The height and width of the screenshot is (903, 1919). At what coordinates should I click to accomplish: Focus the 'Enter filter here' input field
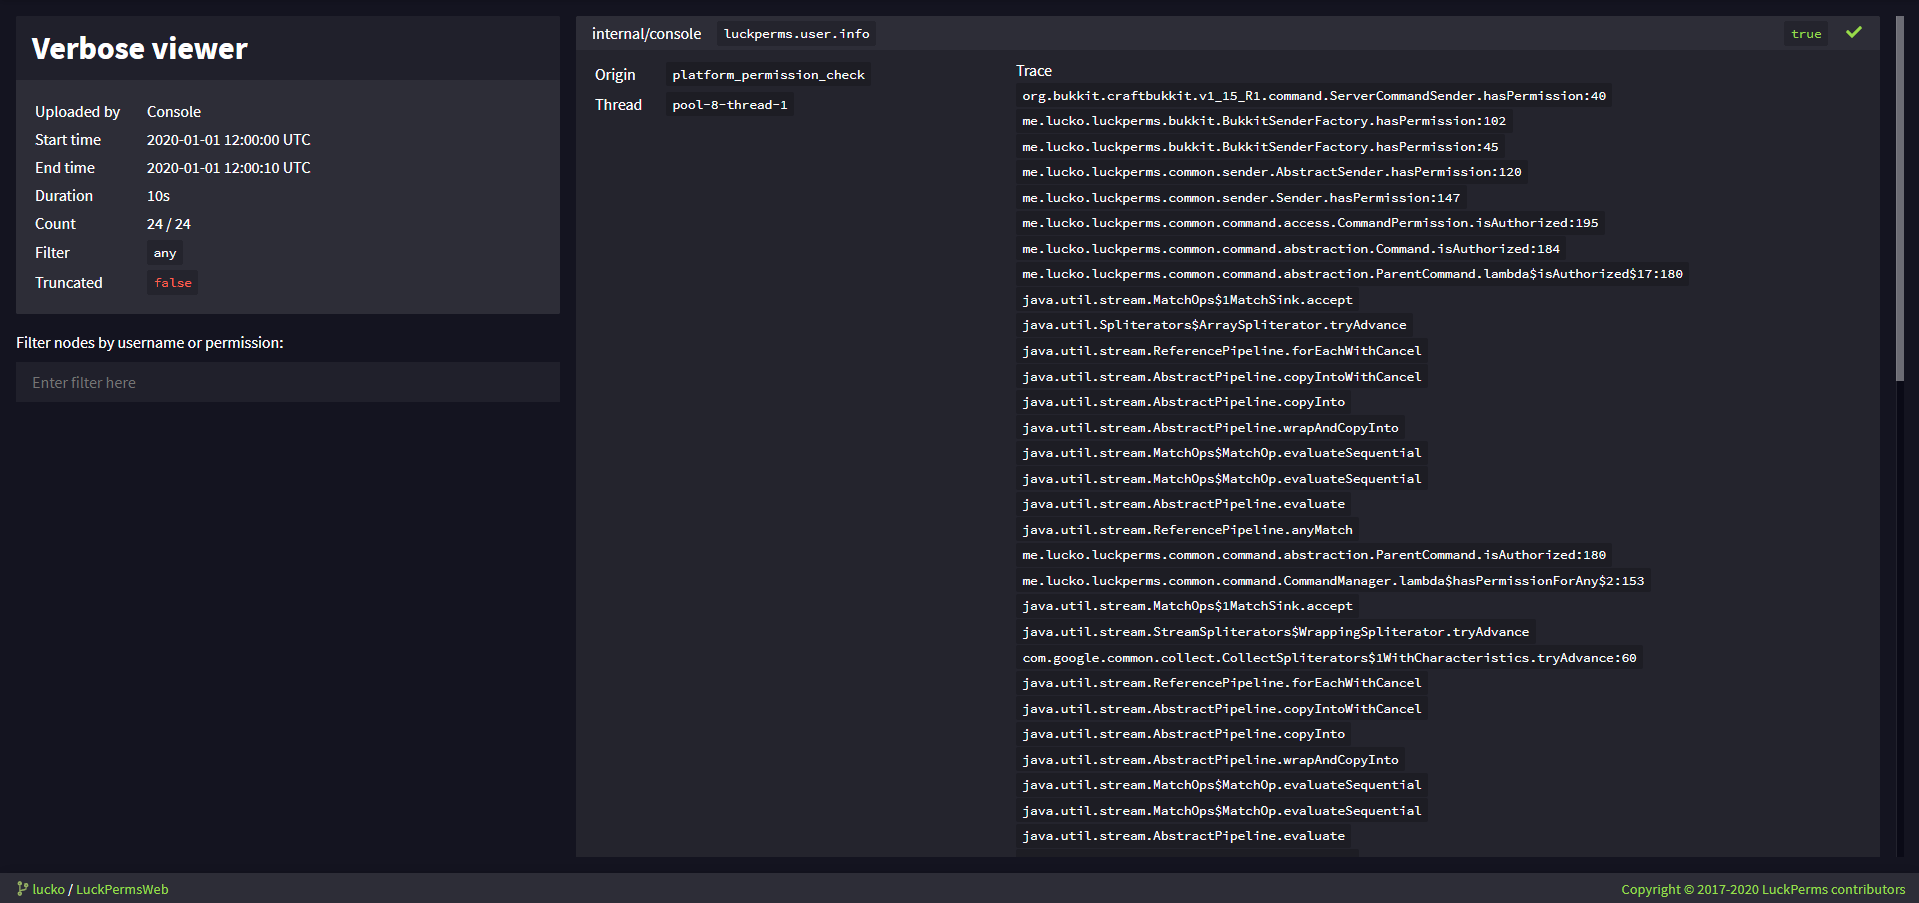287,382
